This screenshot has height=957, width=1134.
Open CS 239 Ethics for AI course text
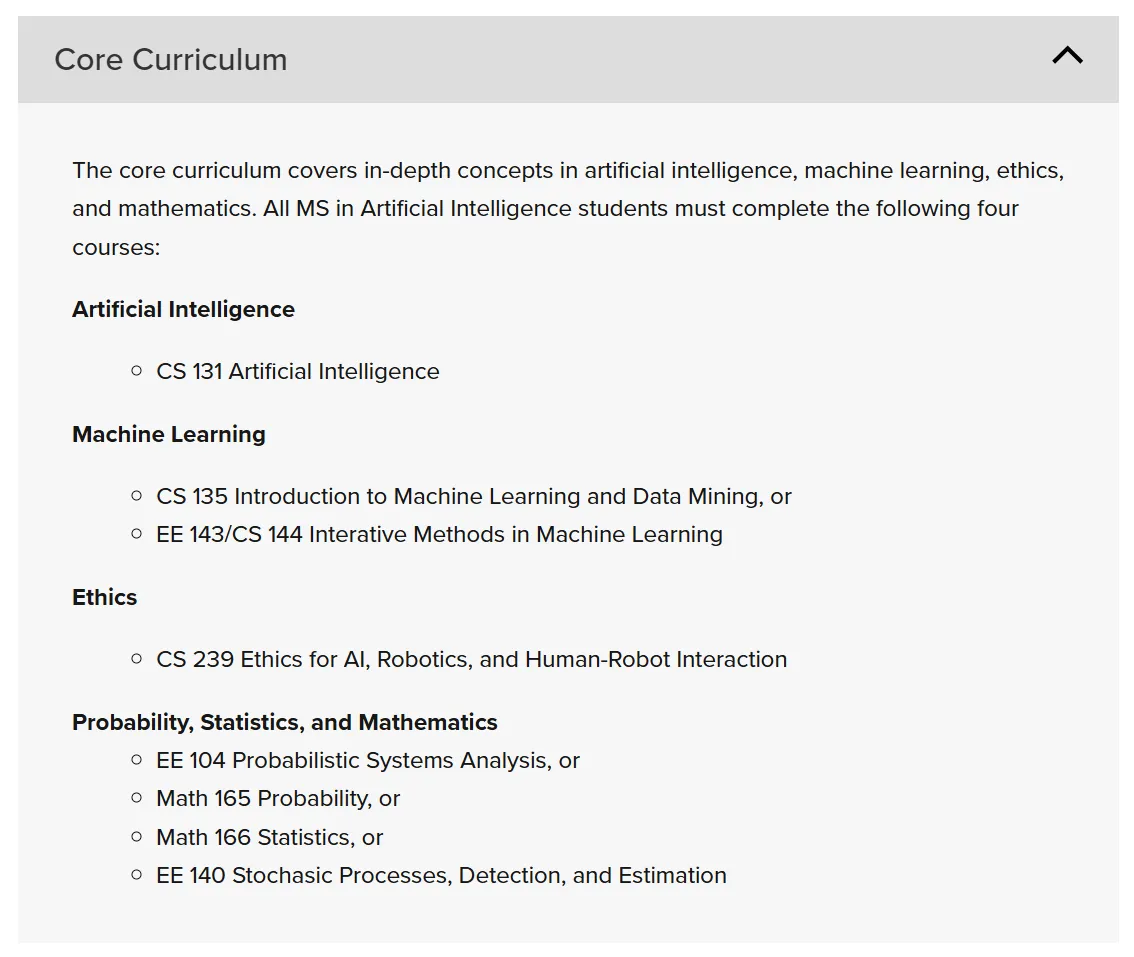click(x=471, y=660)
